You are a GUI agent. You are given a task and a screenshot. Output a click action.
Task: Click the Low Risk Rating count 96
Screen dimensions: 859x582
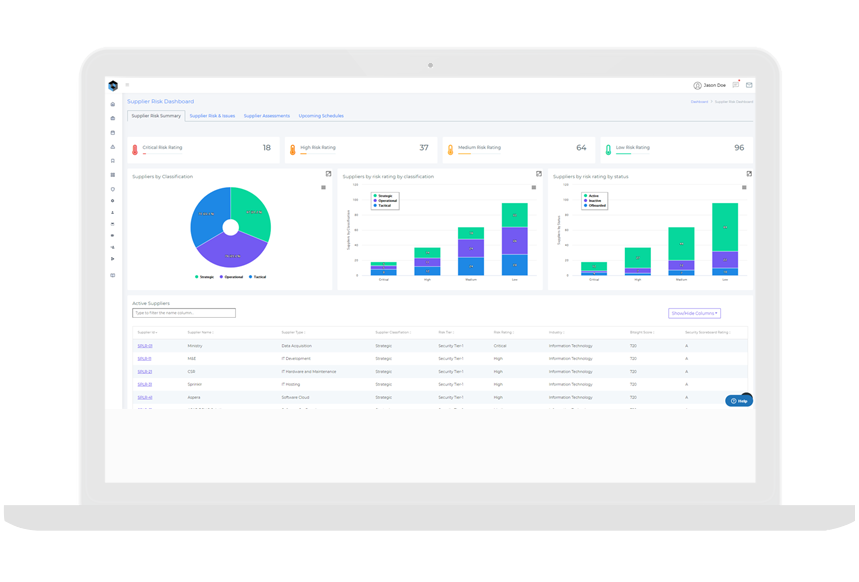[x=739, y=147]
